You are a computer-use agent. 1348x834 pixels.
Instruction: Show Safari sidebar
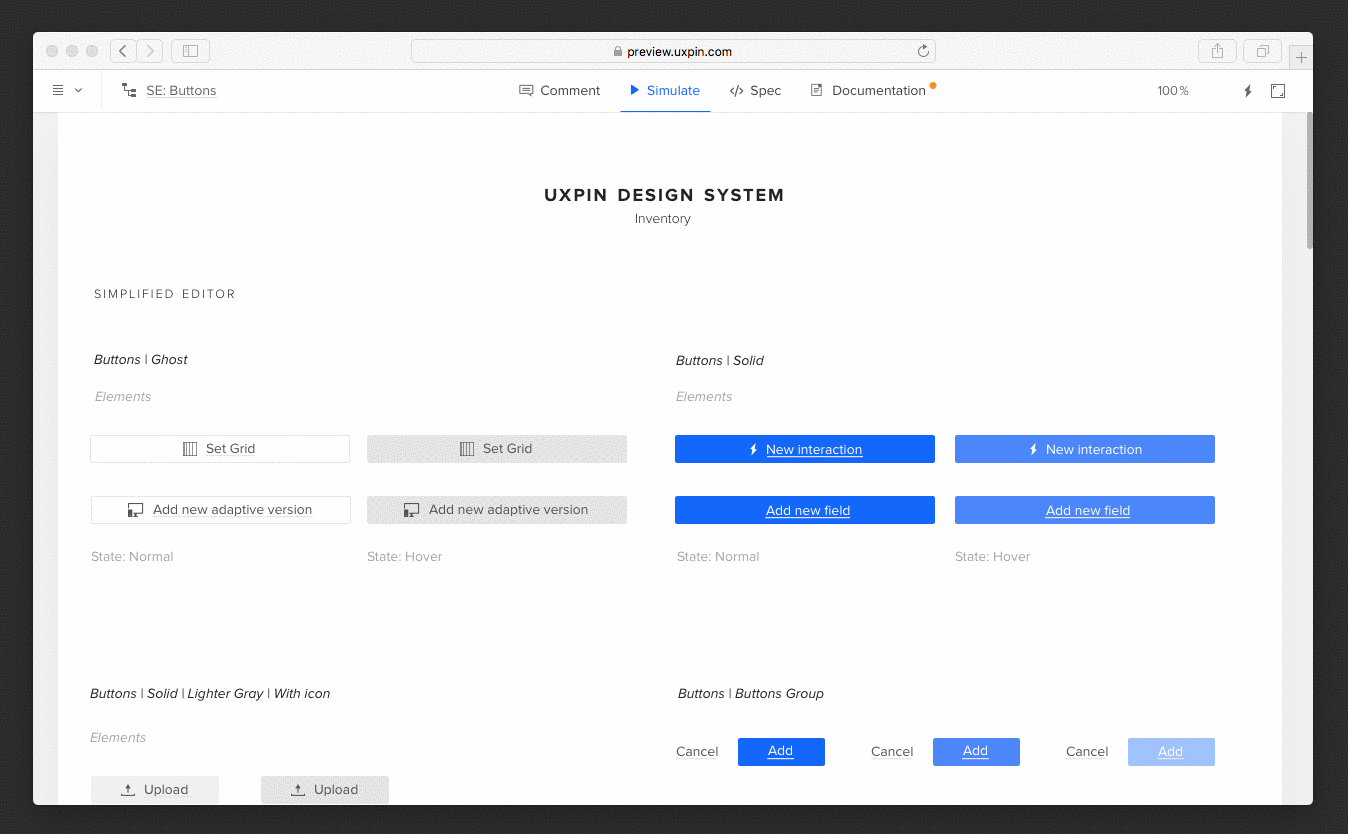(x=190, y=51)
